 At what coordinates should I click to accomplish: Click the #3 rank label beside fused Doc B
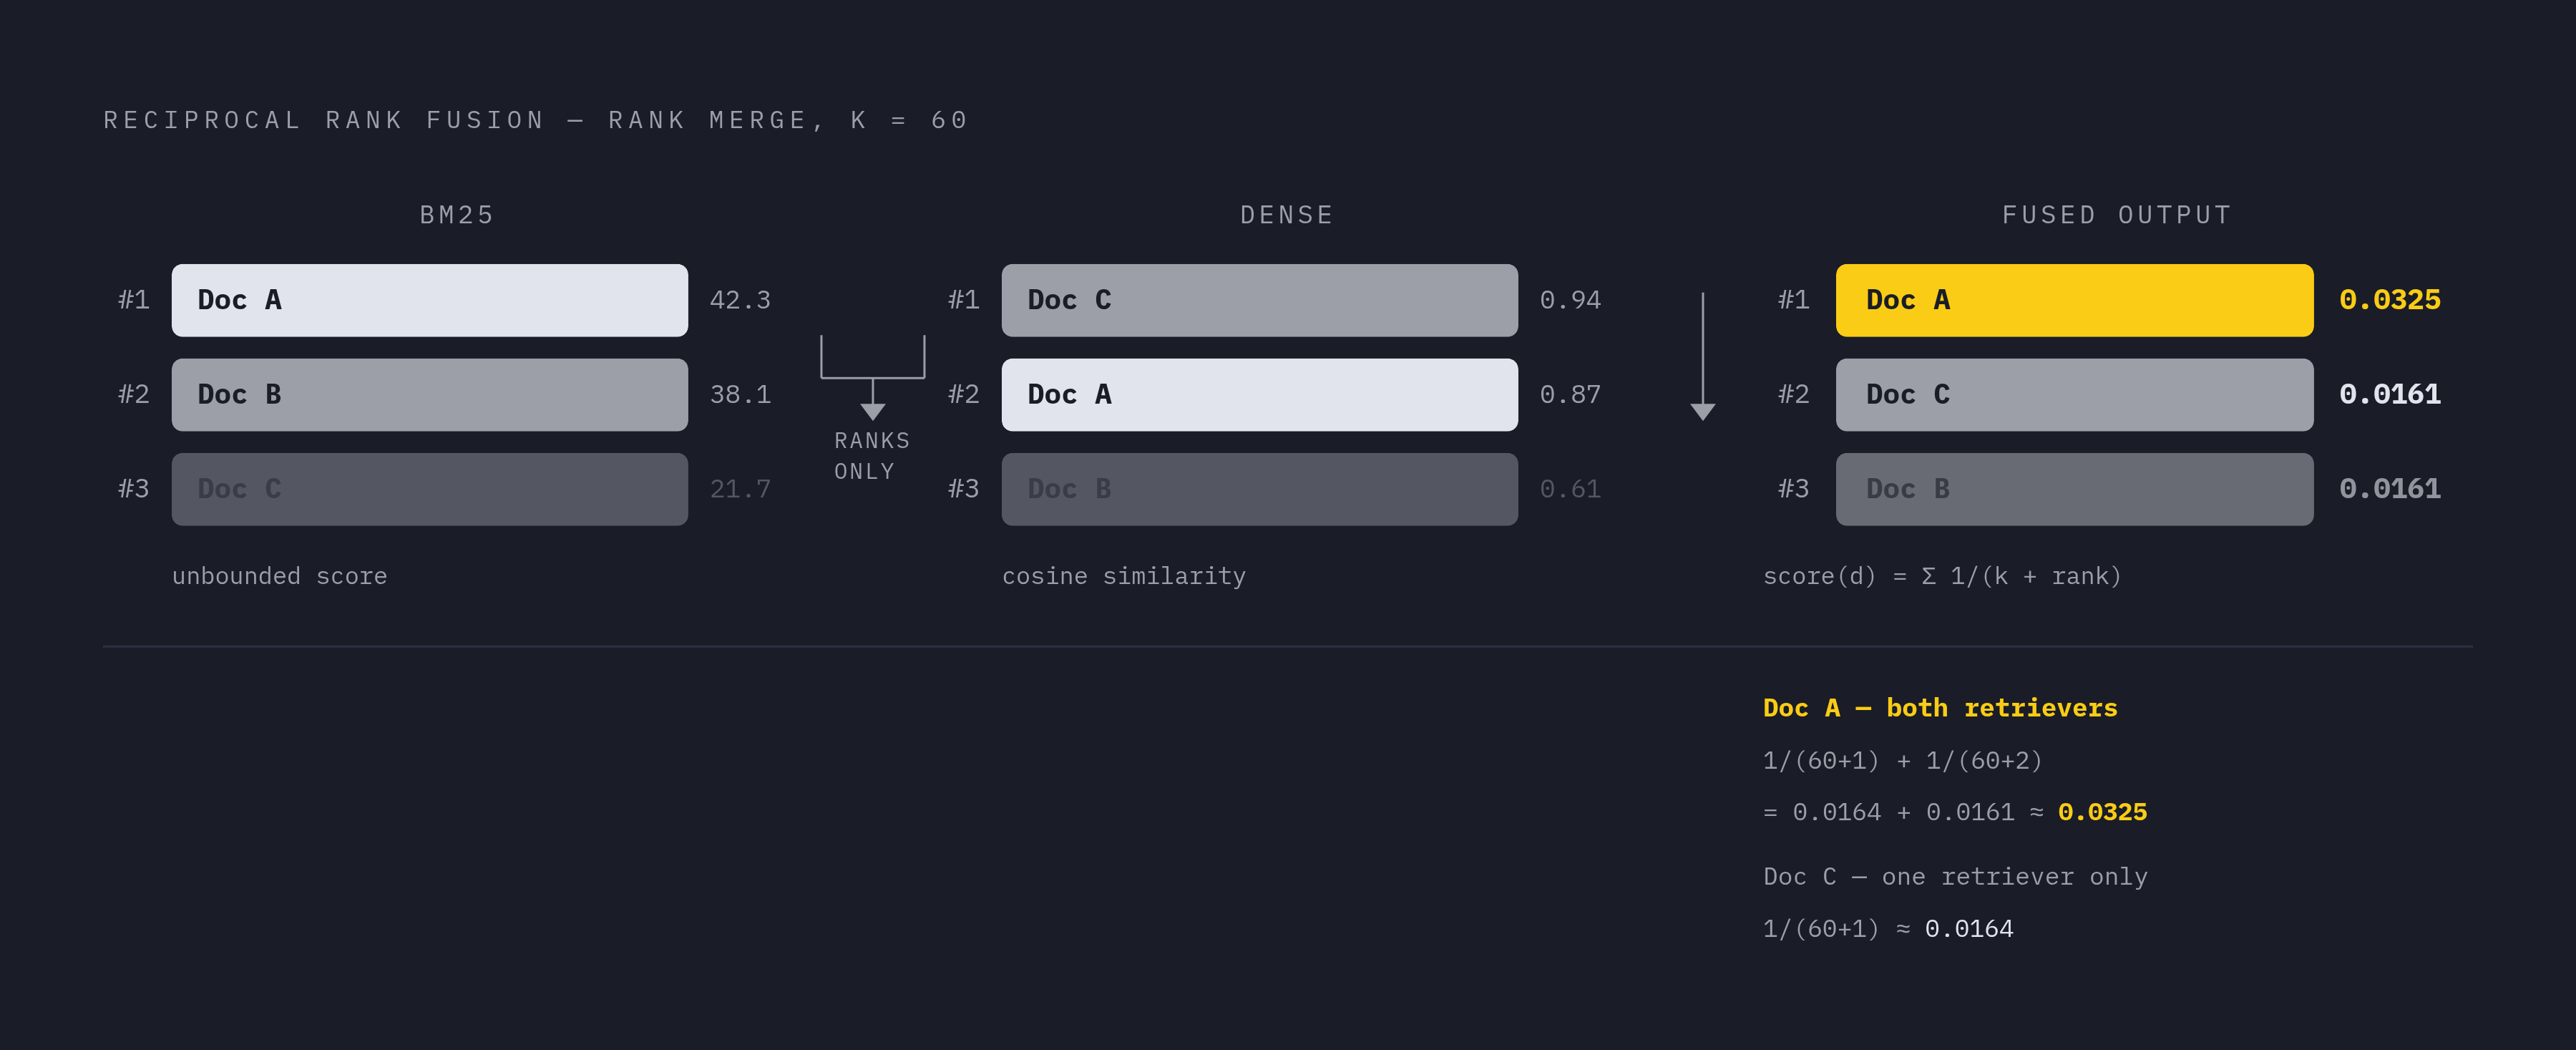click(x=1793, y=489)
